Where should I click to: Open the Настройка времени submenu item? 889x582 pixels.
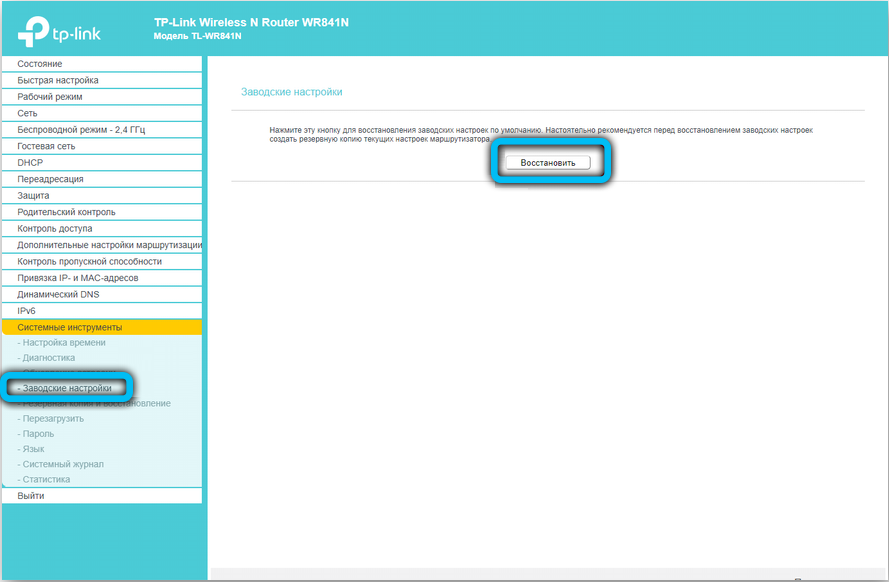(x=63, y=343)
